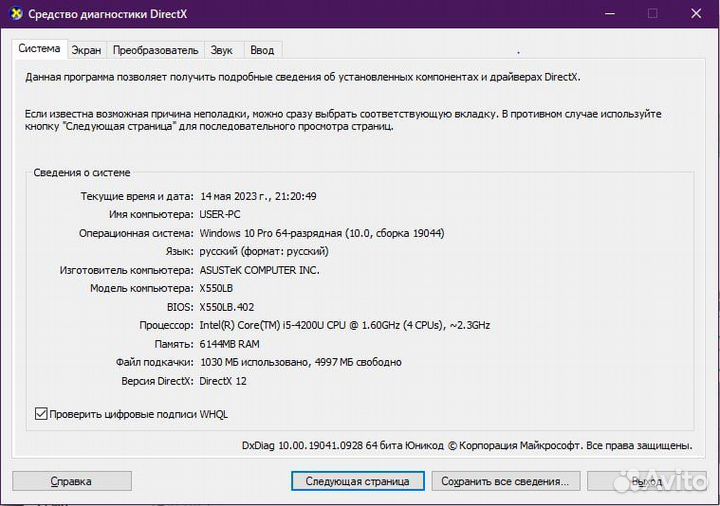
Task: Click the Изготовитель компьютера label
Action: (126, 270)
